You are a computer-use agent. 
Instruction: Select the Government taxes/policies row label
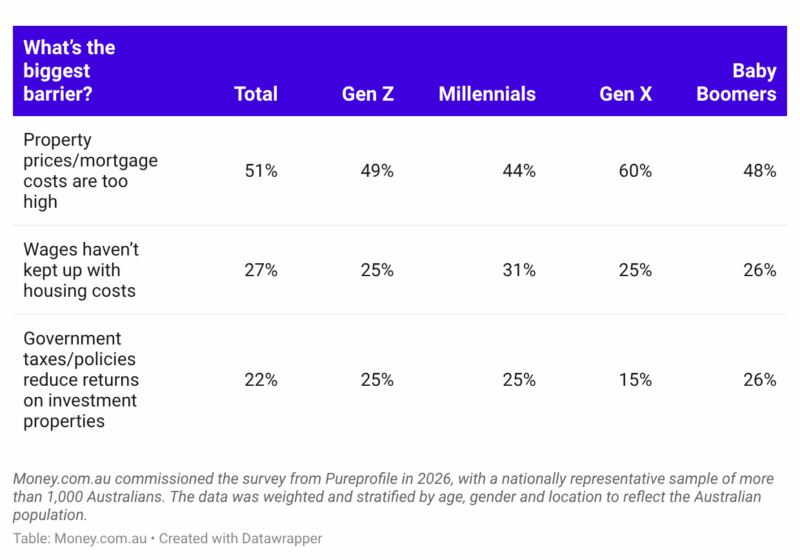point(81,380)
